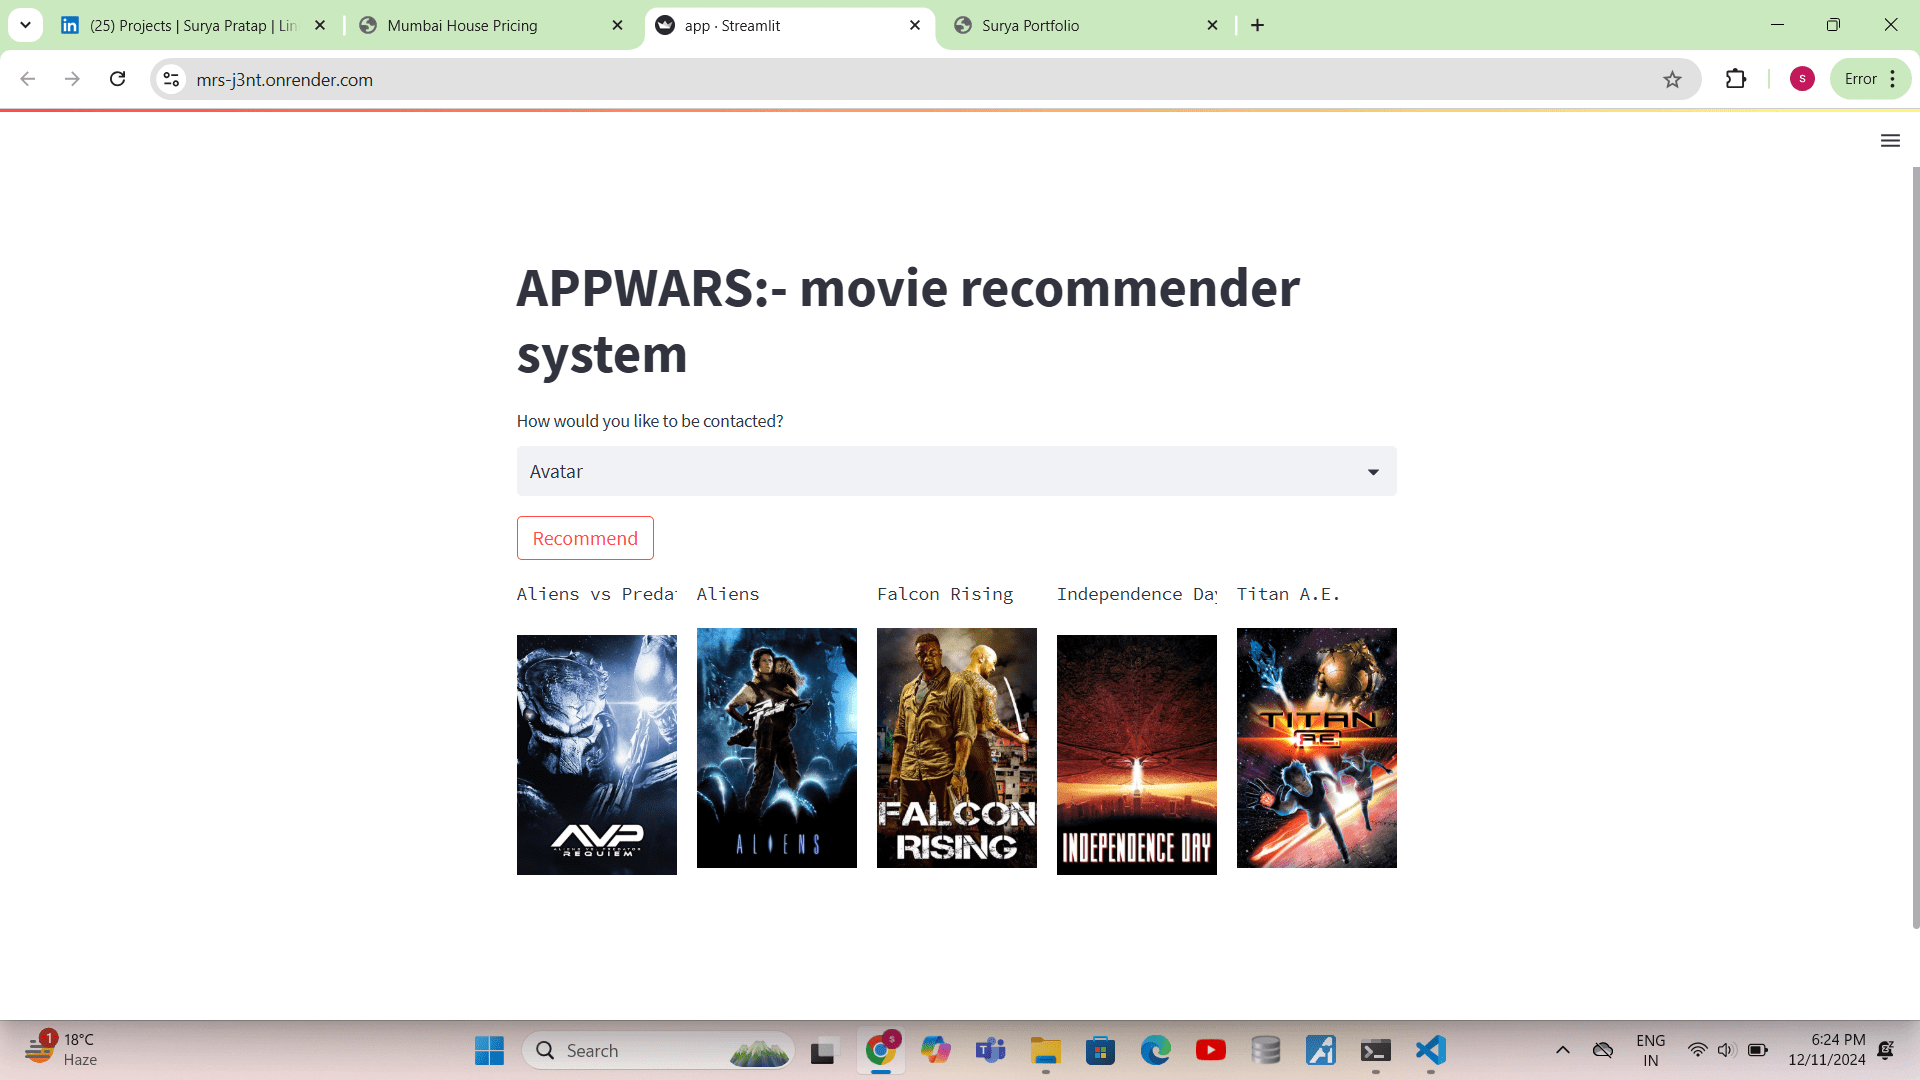Switch to Surya Portfolio tab
The width and height of the screenshot is (1920, 1080).
pos(1030,26)
